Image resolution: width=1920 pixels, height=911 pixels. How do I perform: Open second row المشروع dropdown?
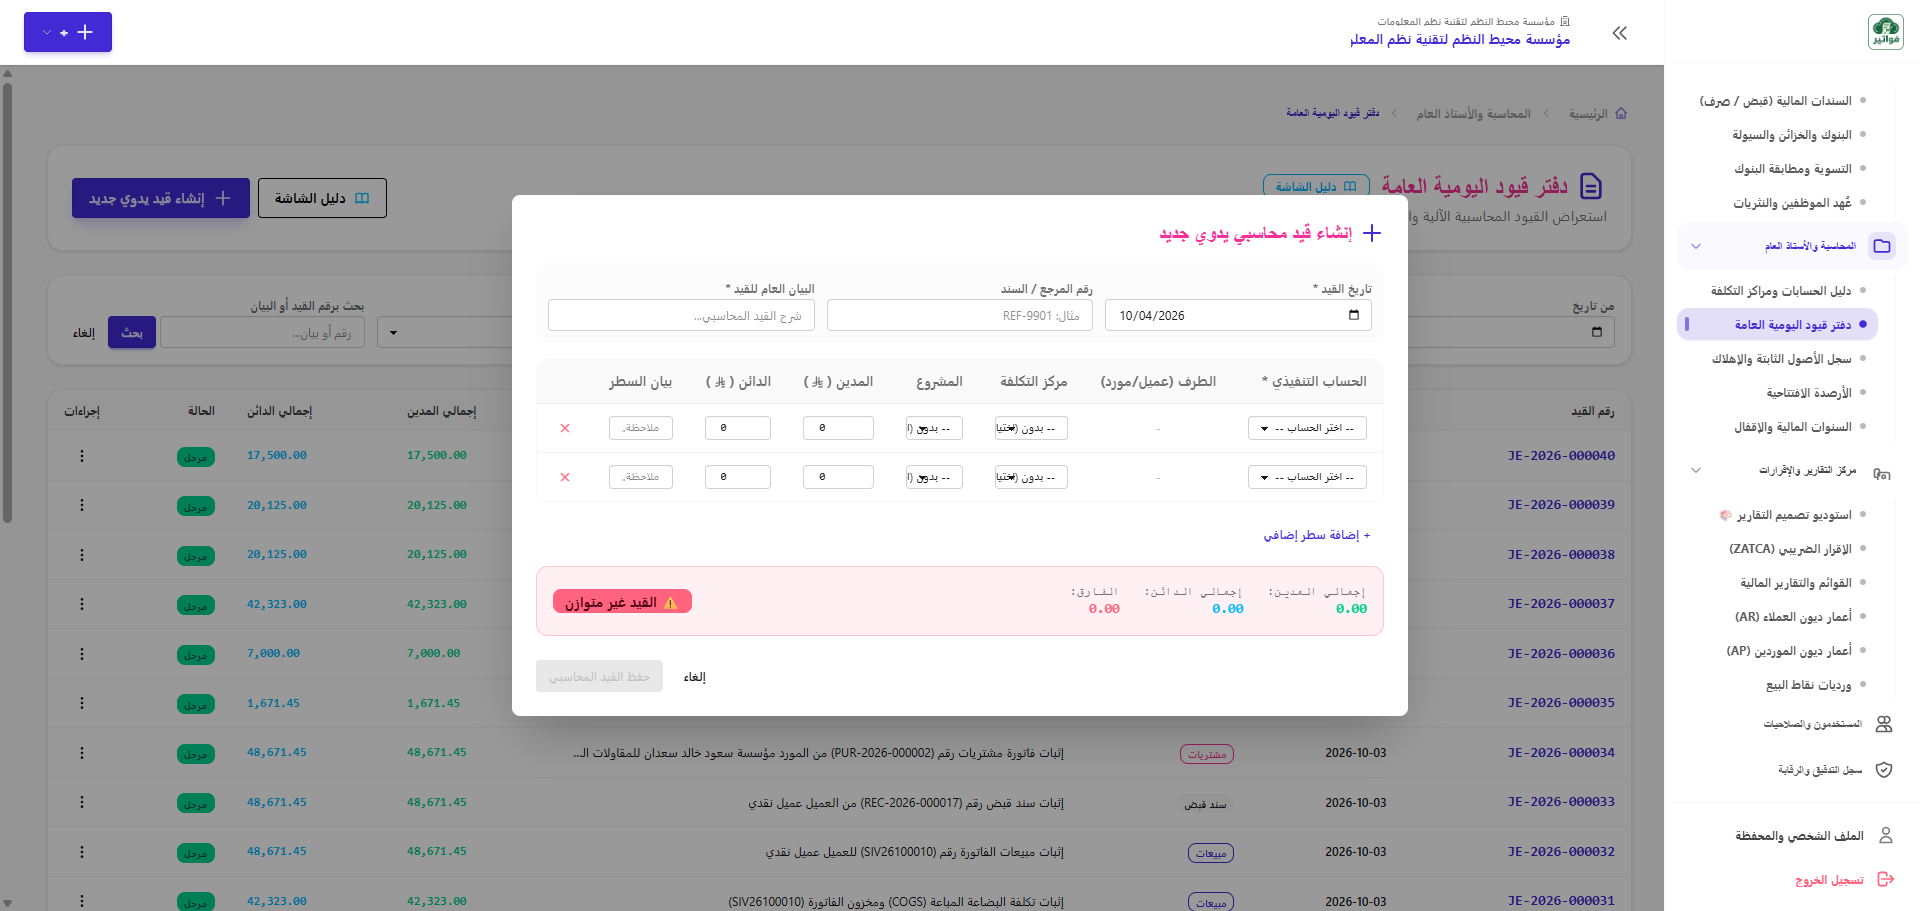point(934,477)
